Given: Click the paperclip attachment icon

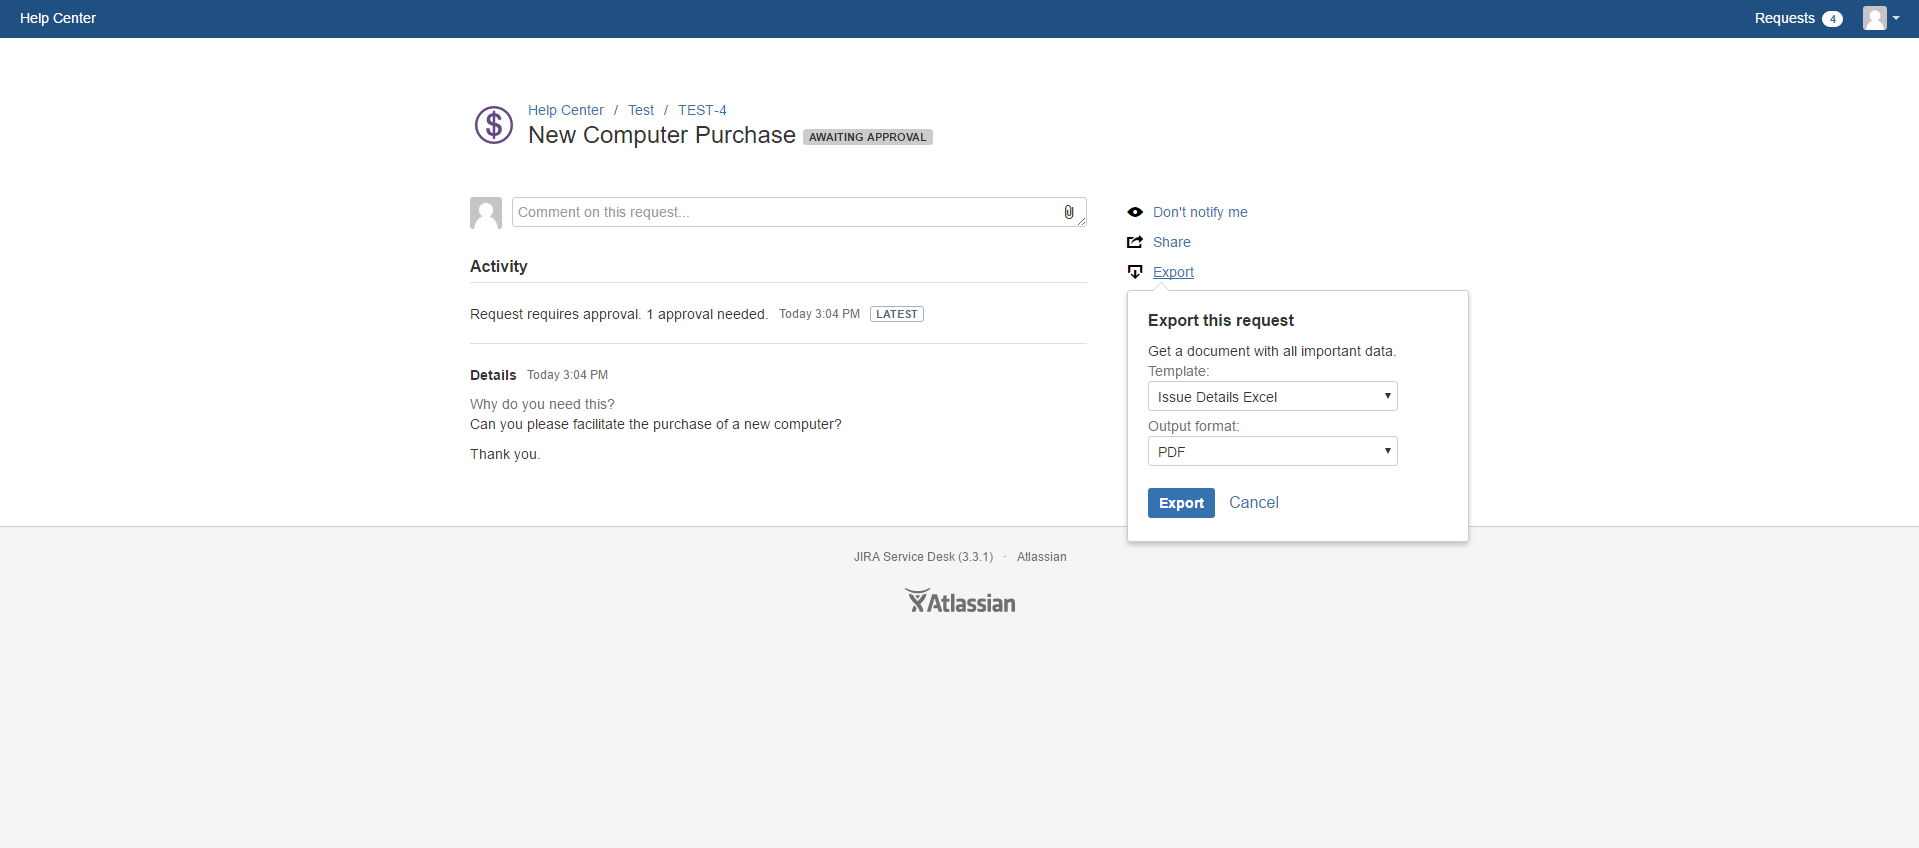Looking at the screenshot, I should pyautogui.click(x=1068, y=212).
